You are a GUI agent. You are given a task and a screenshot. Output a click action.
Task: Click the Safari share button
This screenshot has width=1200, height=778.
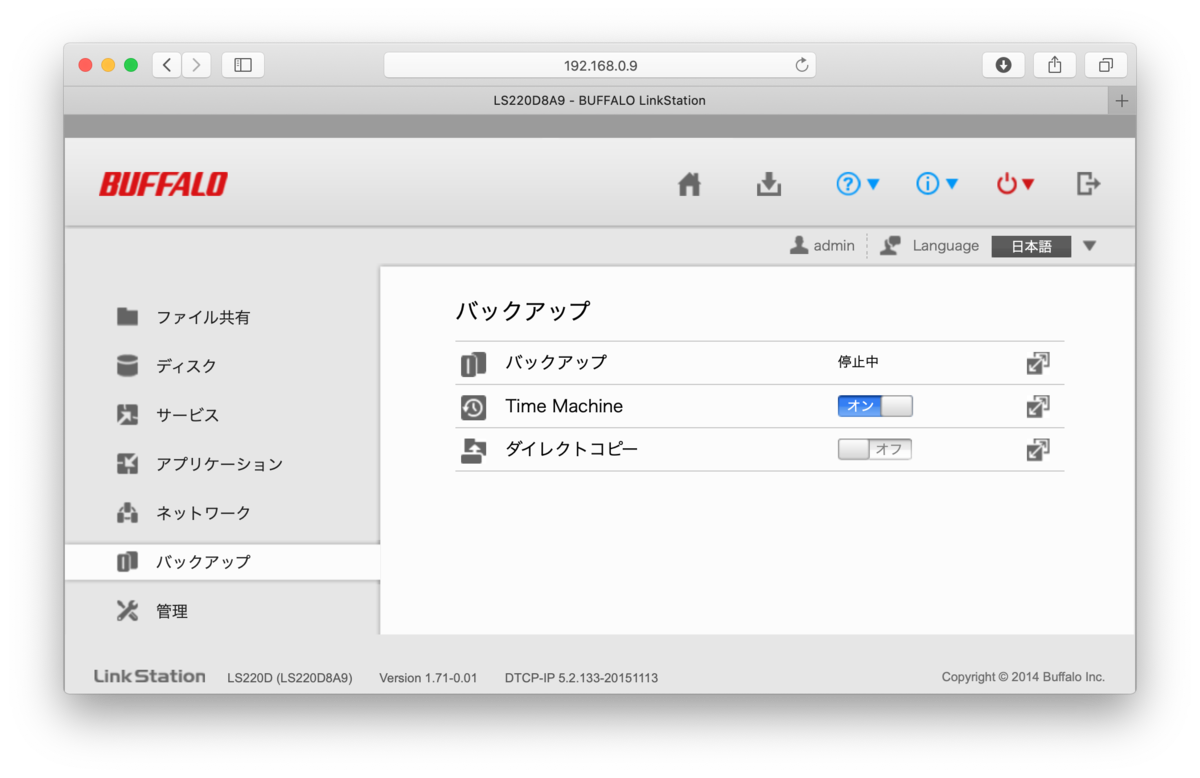coord(1054,65)
